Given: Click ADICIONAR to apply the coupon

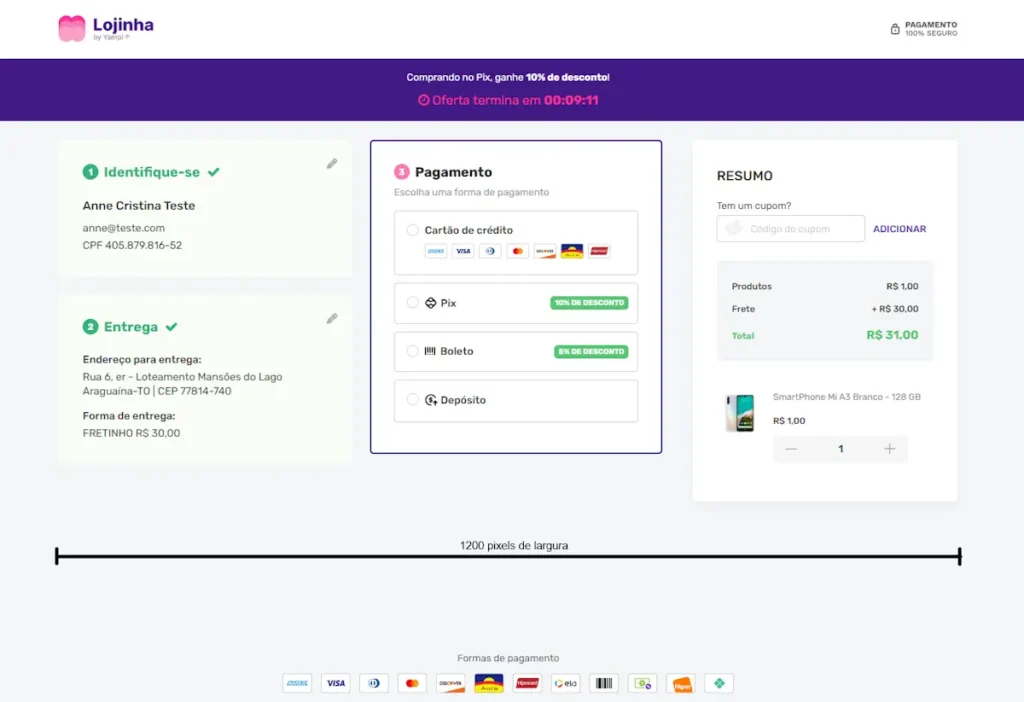Looking at the screenshot, I should [899, 229].
